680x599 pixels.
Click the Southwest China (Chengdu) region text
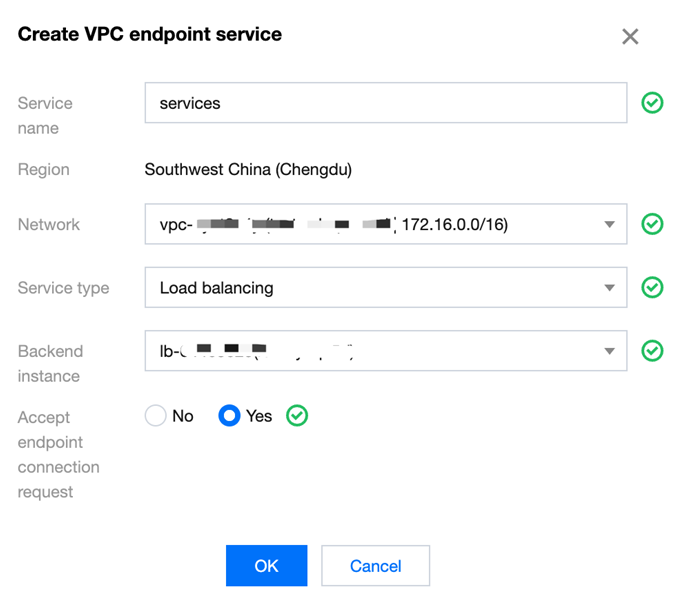tap(248, 169)
